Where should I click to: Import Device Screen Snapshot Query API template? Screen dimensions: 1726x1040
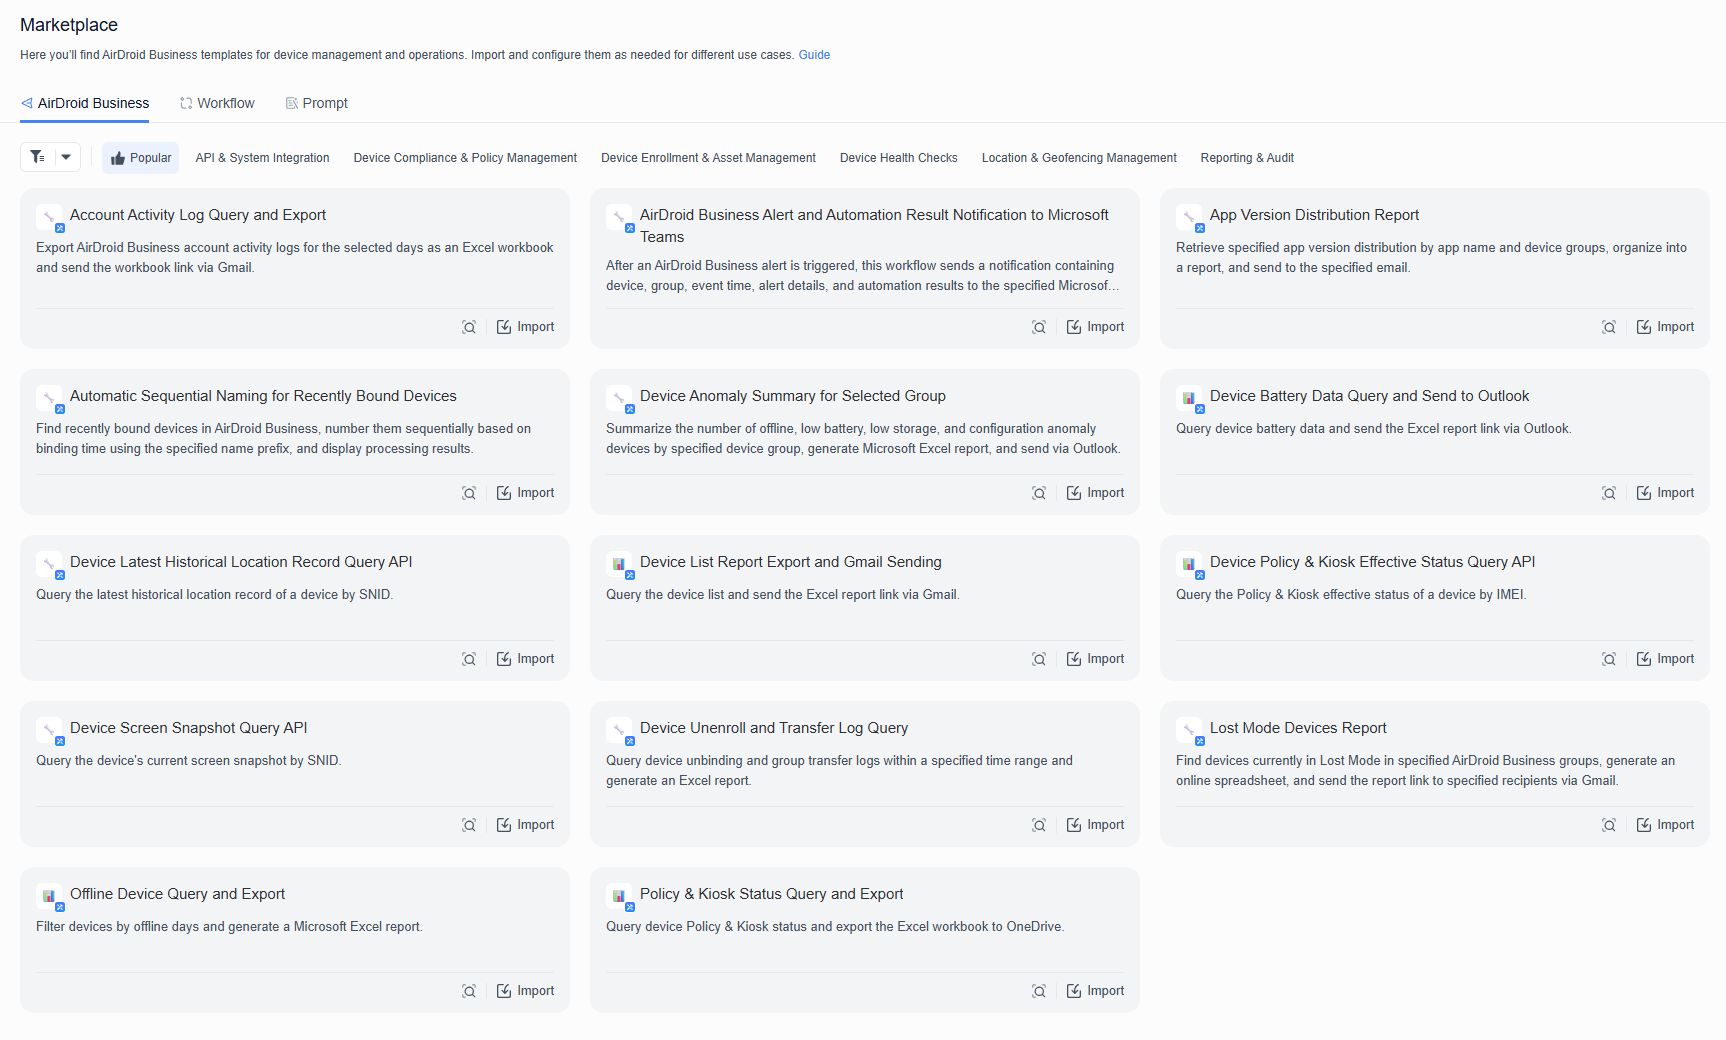pos(525,825)
